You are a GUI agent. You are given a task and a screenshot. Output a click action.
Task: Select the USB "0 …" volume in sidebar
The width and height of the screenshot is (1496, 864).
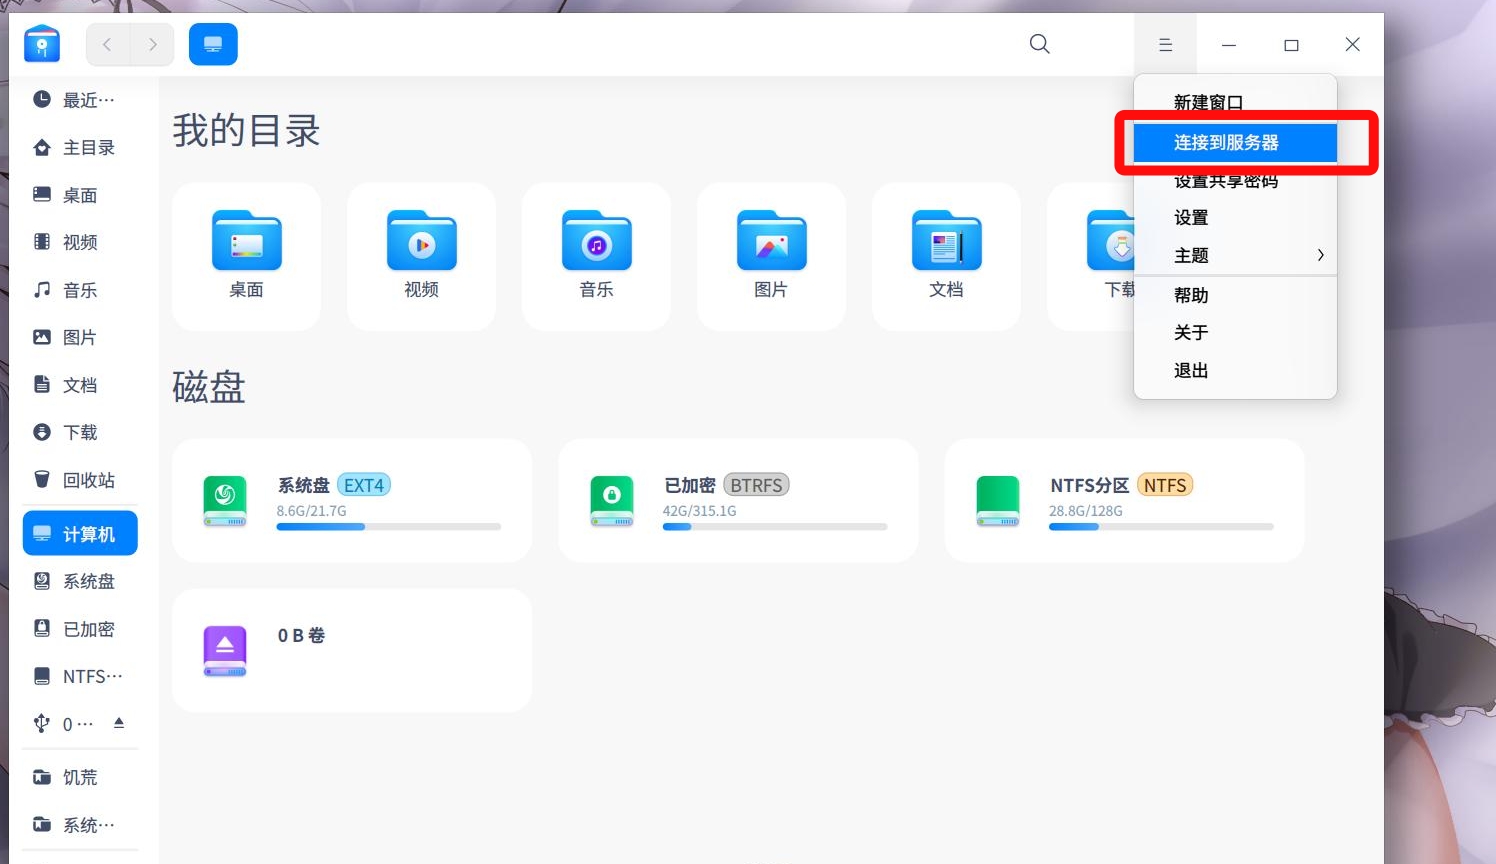click(x=64, y=724)
